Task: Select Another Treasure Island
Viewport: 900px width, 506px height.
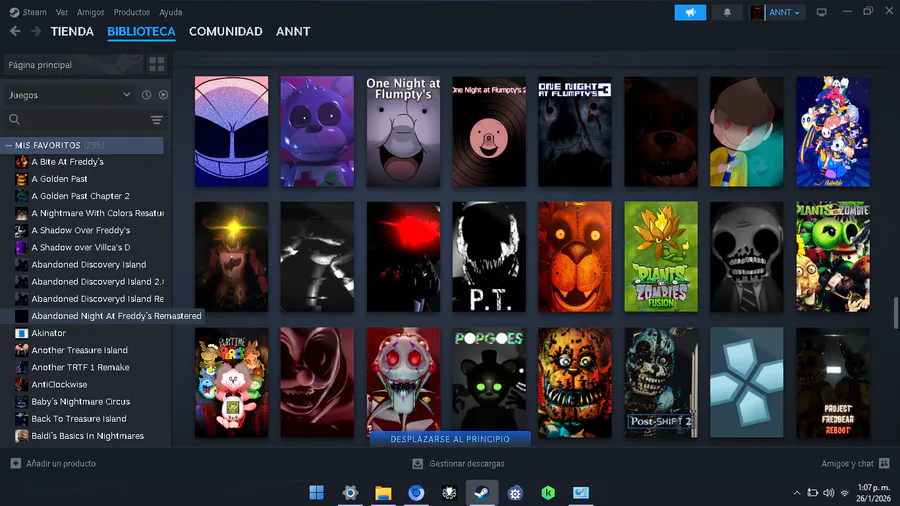Action: (x=79, y=350)
